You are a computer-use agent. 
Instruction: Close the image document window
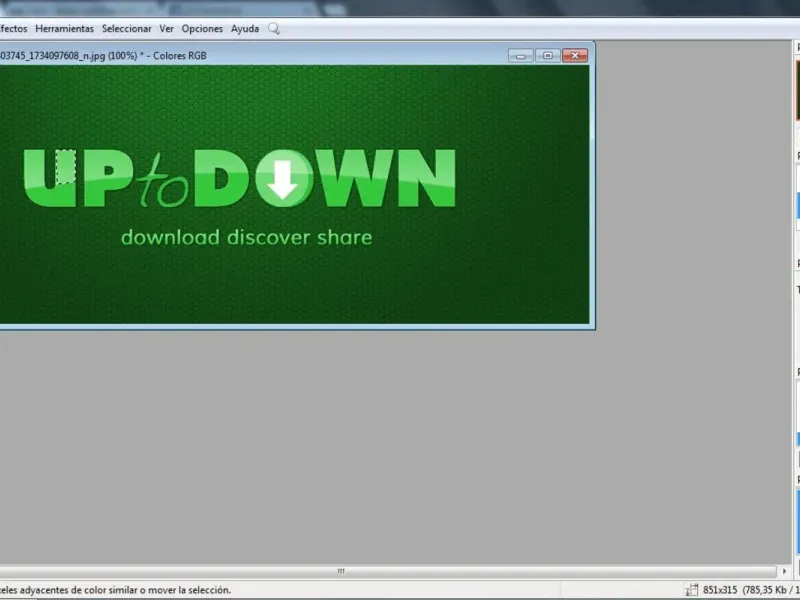(x=575, y=56)
